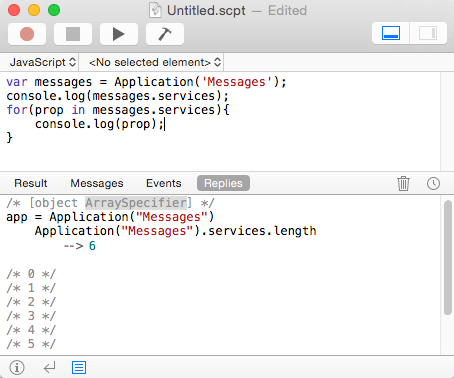The width and height of the screenshot is (454, 378).
Task: Click the yellow minimize window button
Action: tap(34, 10)
